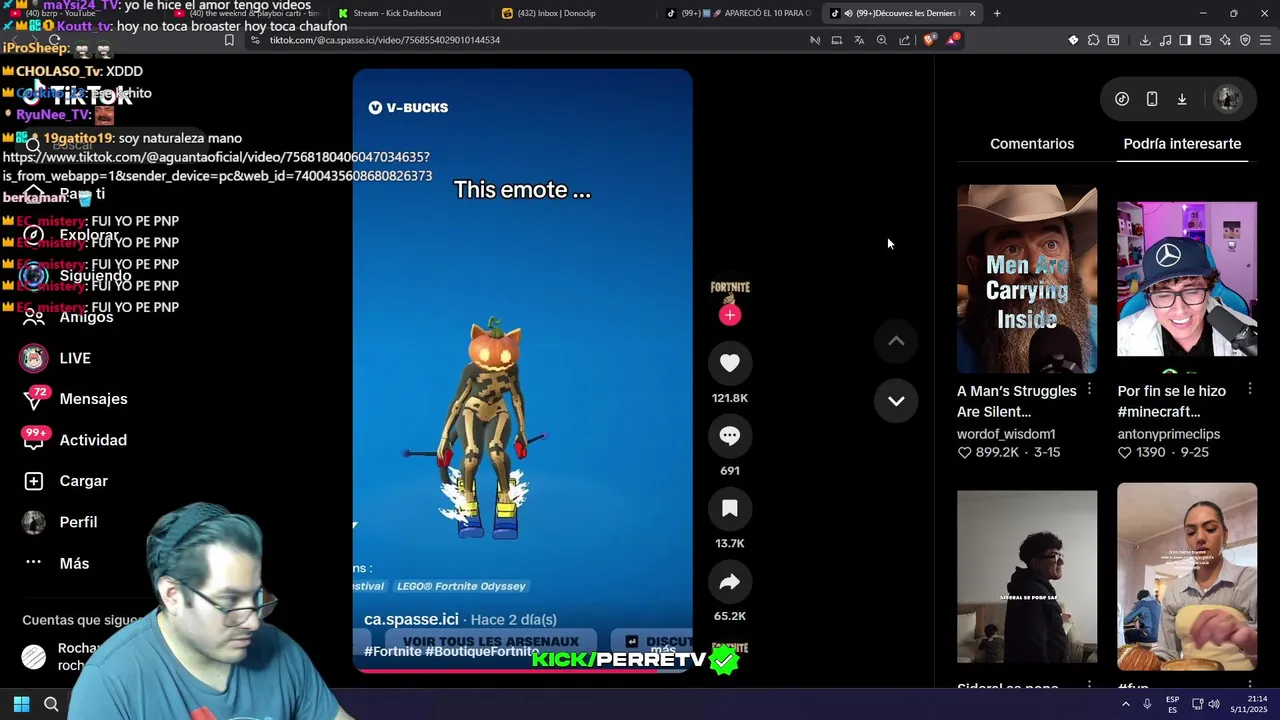This screenshot has height=720, width=1280.
Task: Open the woman eating video thumbnail
Action: click(1187, 577)
